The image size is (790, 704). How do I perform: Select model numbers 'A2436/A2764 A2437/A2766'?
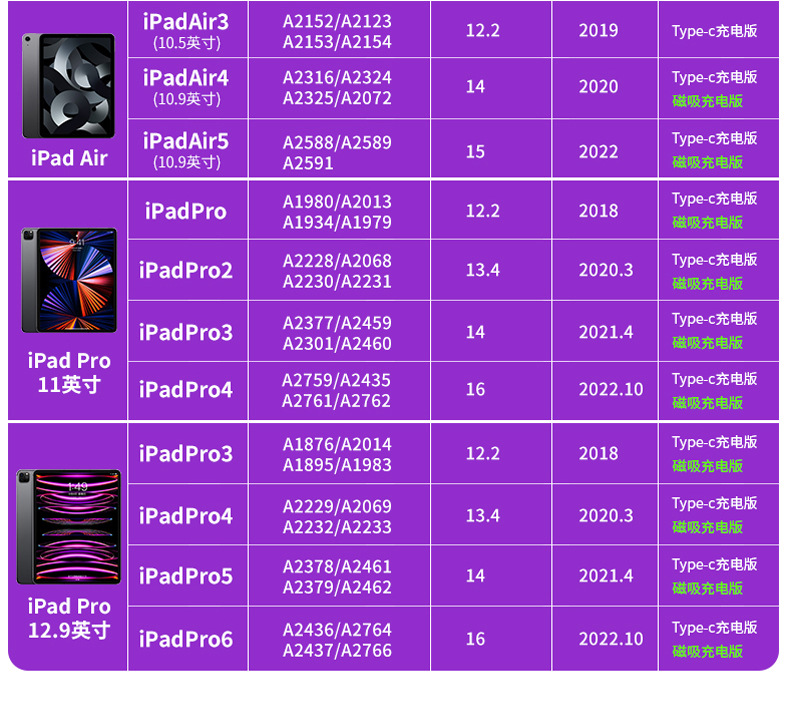tap(337, 640)
